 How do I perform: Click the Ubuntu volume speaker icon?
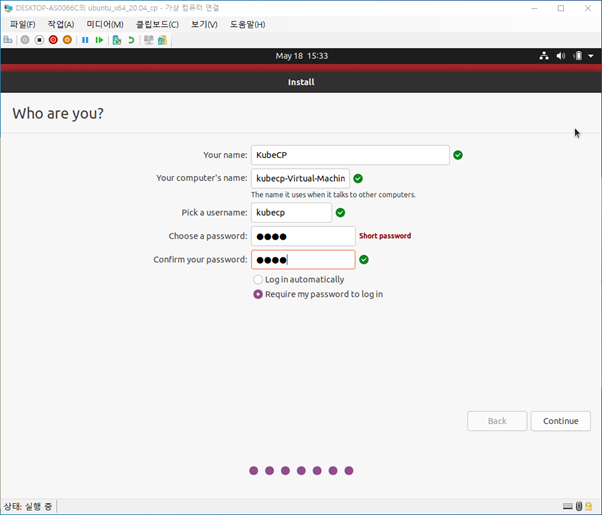(x=561, y=56)
